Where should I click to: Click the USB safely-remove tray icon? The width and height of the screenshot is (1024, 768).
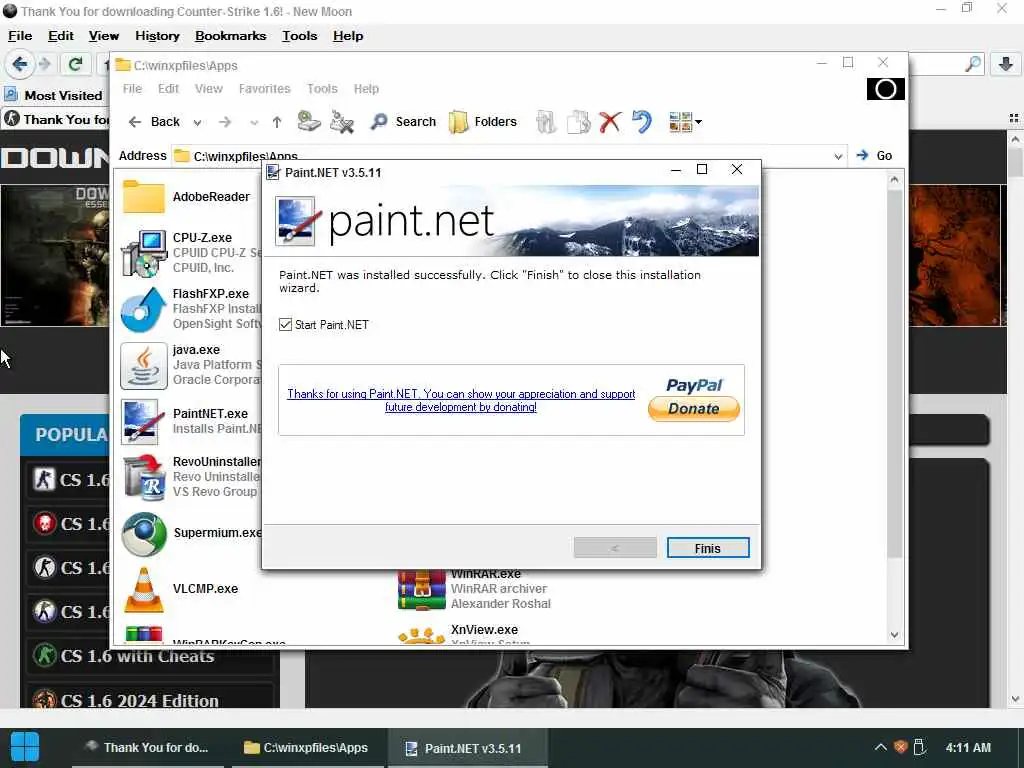pyautogui.click(x=920, y=747)
